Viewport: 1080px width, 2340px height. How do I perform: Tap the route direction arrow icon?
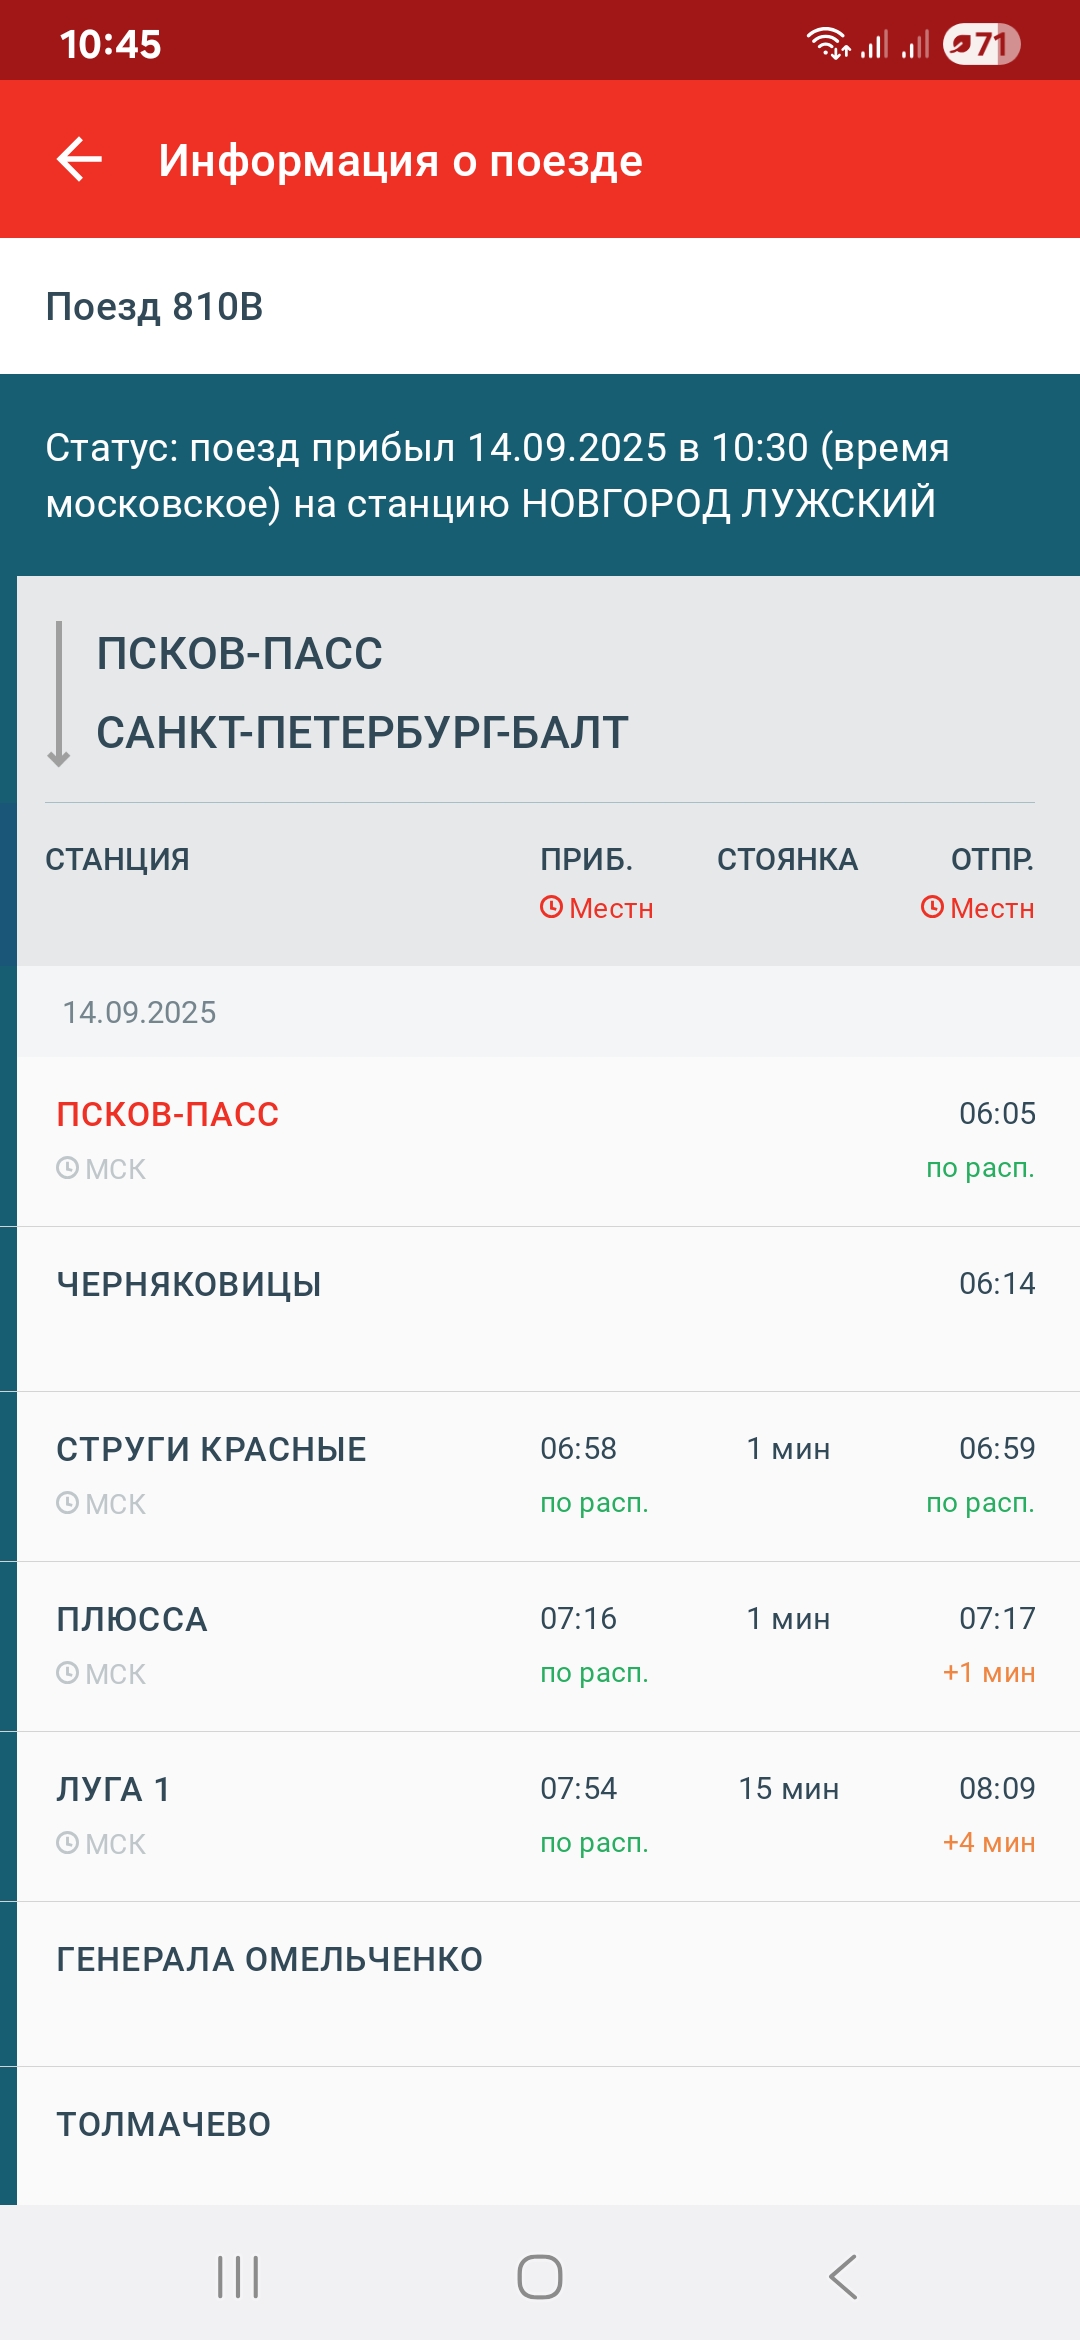click(x=59, y=694)
